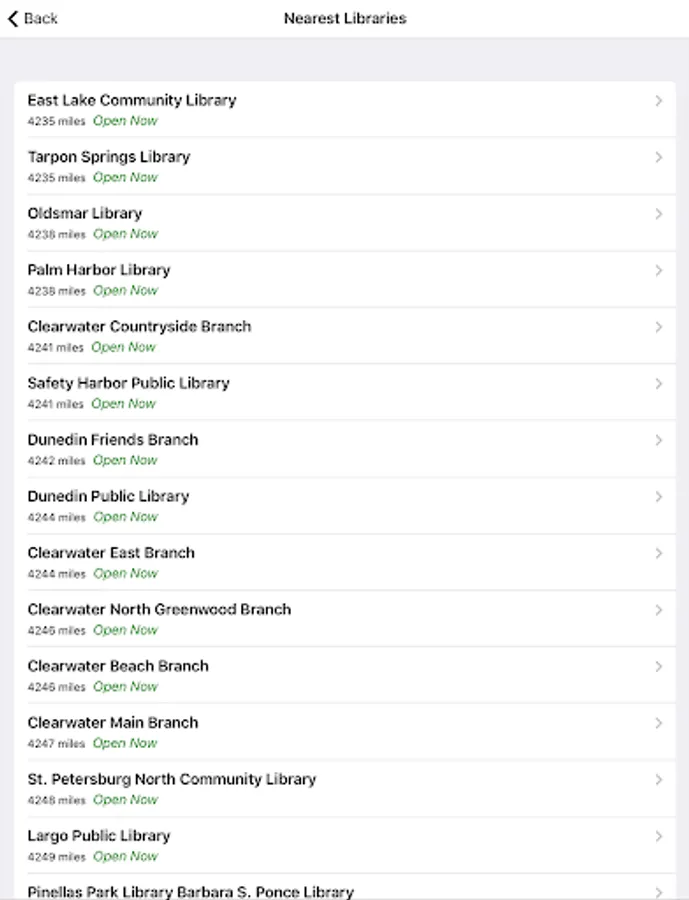This screenshot has height=900, width=689.
Task: Tap the Back arrow icon
Action: coord(13,19)
